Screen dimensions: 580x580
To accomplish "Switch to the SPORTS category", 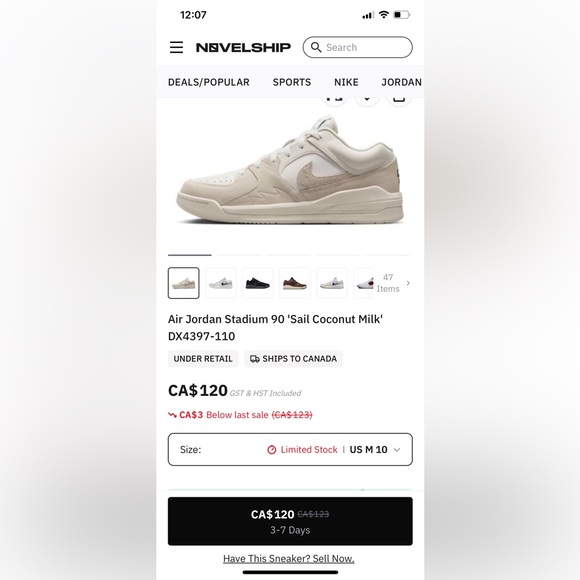I will click(x=292, y=82).
